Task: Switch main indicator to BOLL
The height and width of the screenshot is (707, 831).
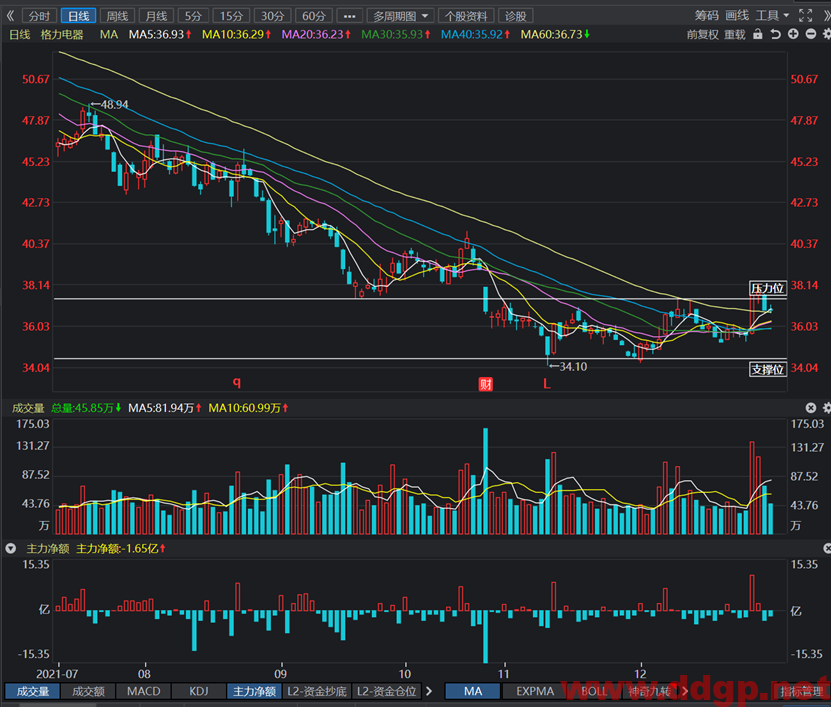Action: pyautogui.click(x=594, y=691)
